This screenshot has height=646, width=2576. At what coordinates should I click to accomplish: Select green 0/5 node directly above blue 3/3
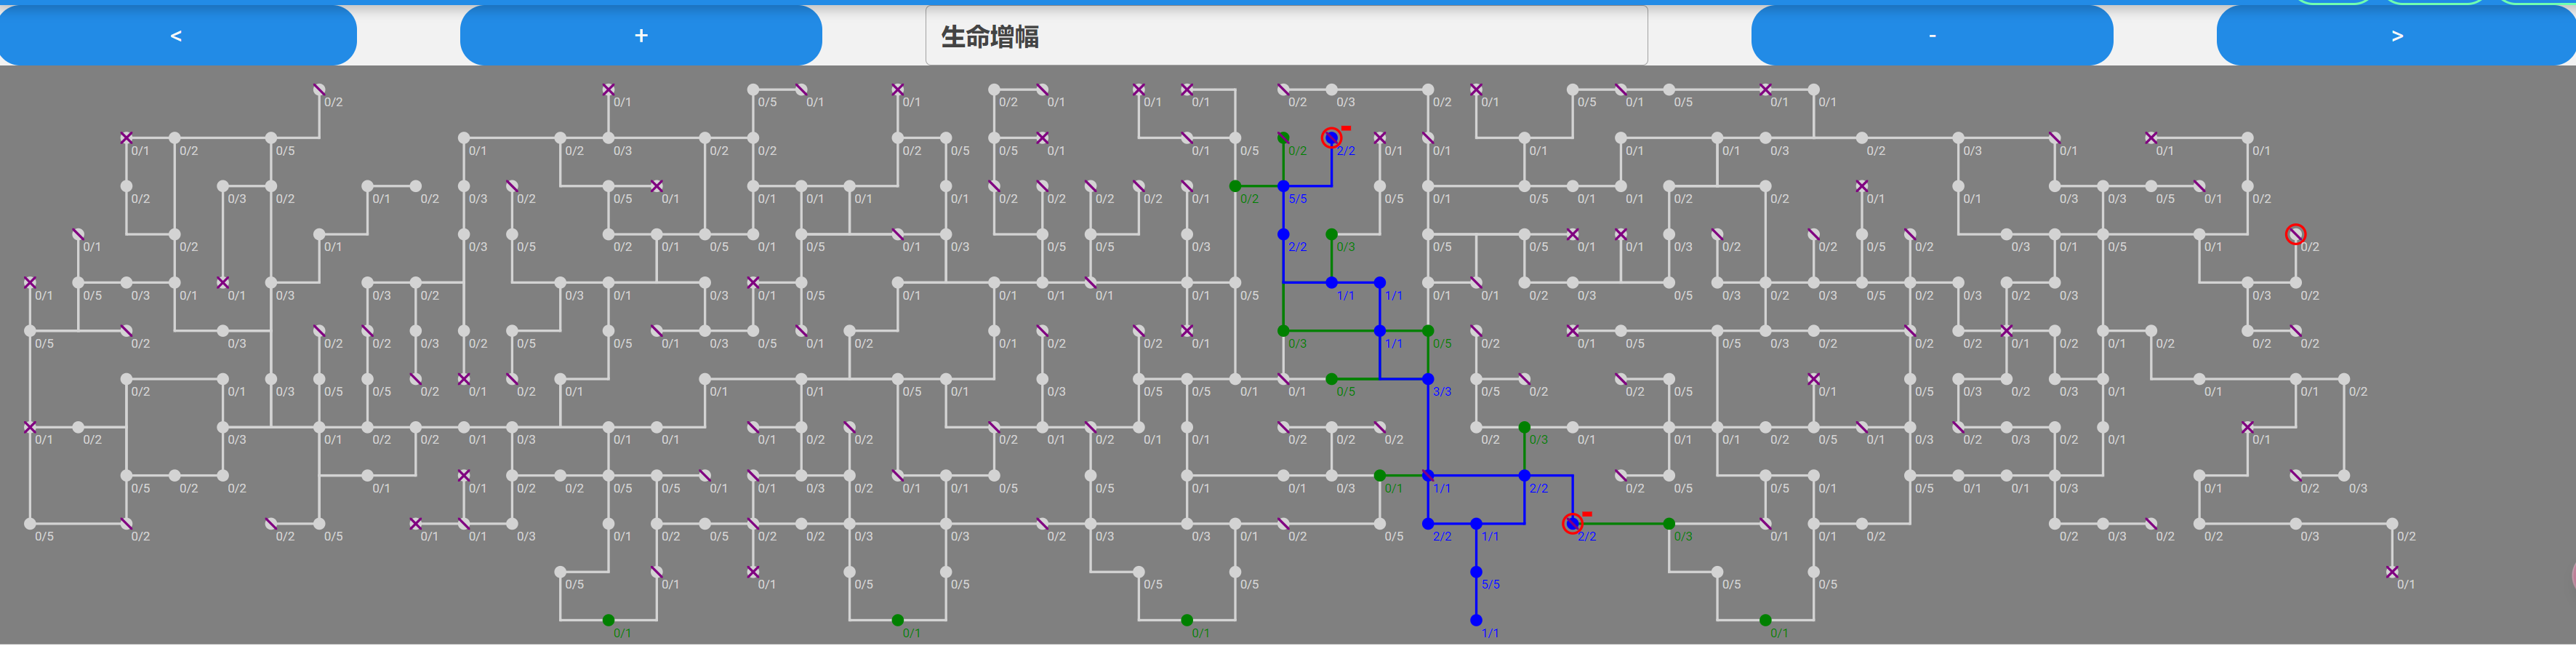point(1428,331)
